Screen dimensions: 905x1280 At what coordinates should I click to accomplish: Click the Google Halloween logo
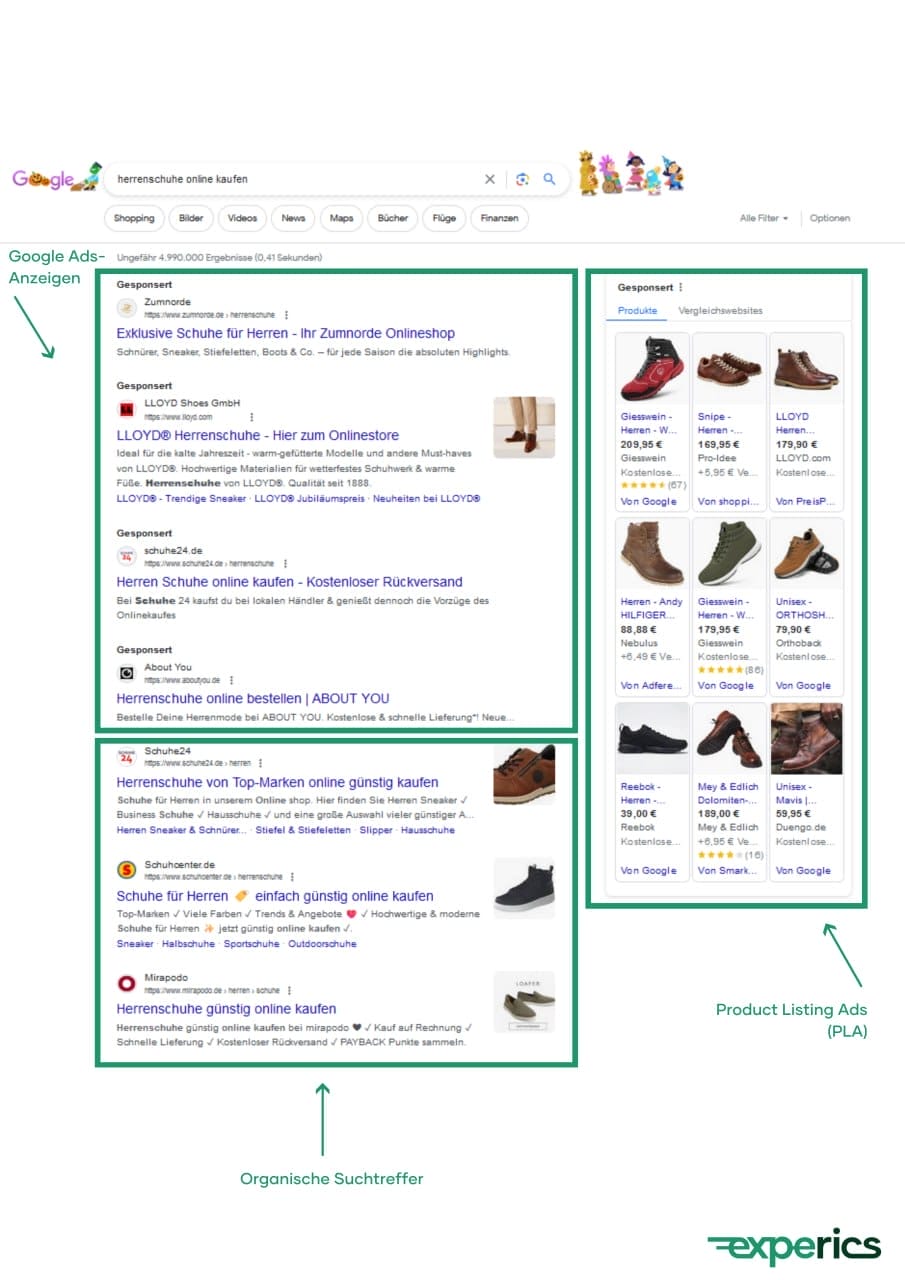[56, 177]
